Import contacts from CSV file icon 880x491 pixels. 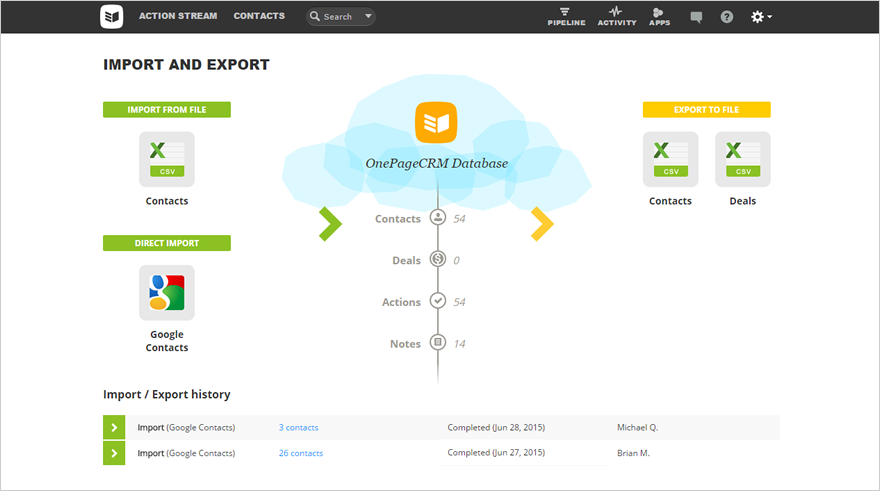pos(167,159)
